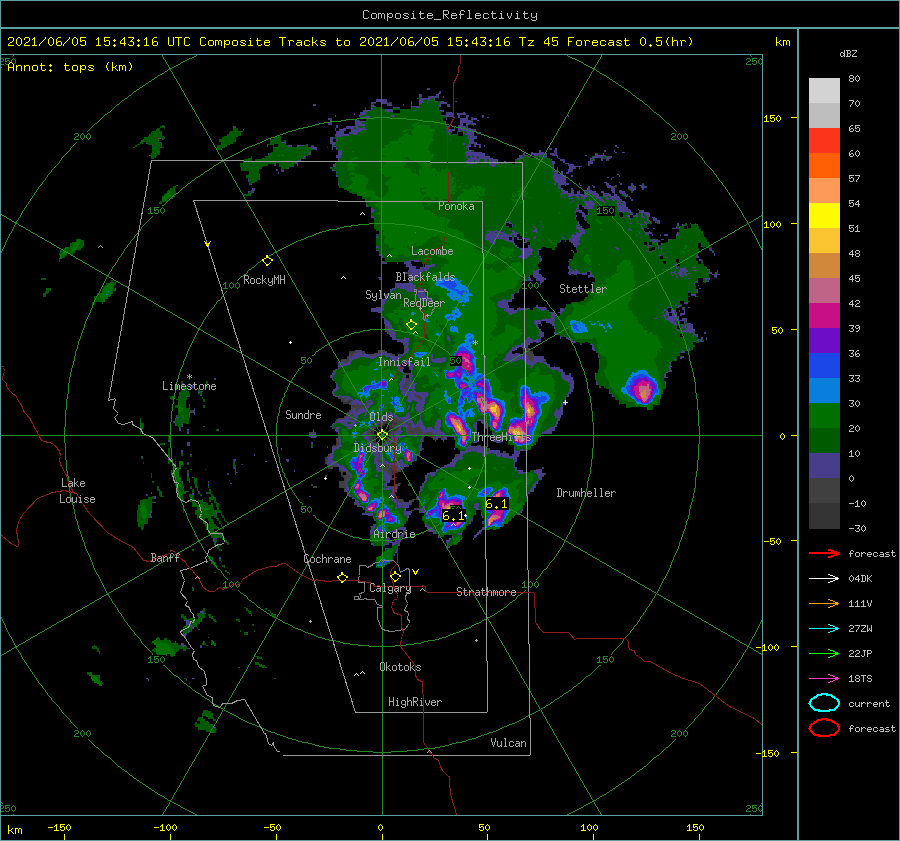Click the dBZ legend heading
Viewport: 900px width, 841px height.
tap(848, 54)
